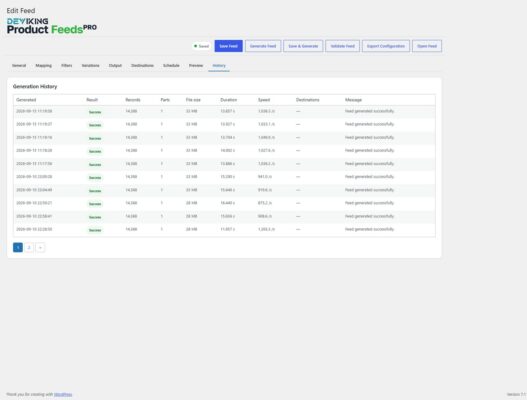Open the Destinations tab
527x400 pixels.
click(x=143, y=66)
